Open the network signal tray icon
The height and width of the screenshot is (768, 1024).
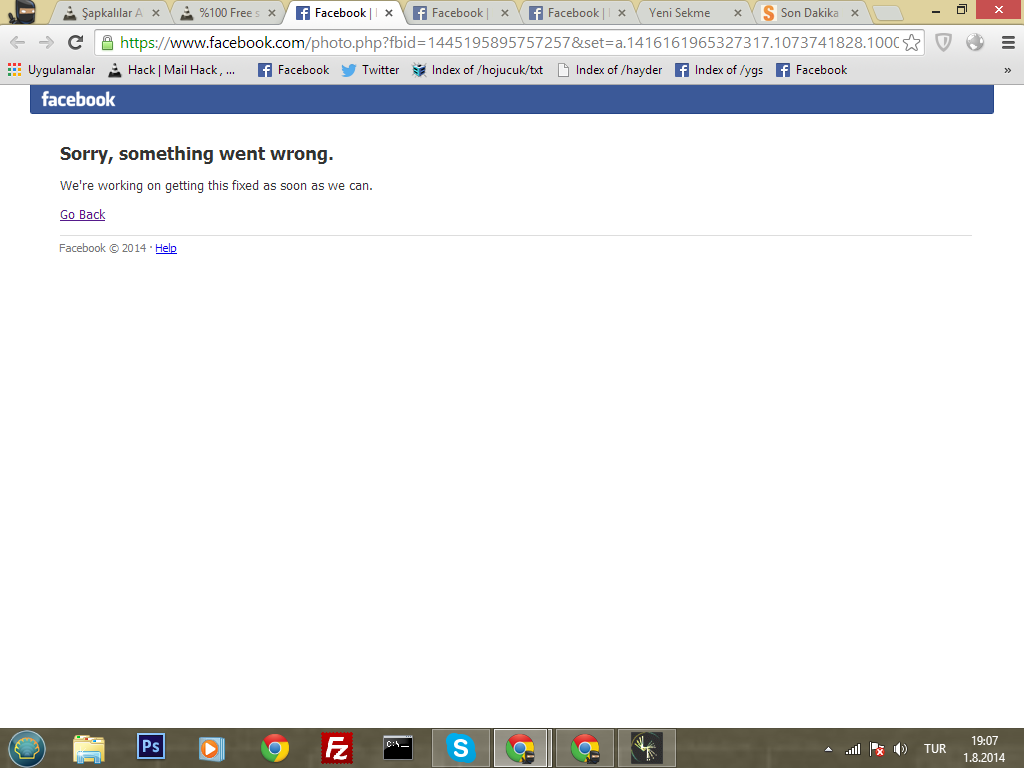click(x=853, y=749)
